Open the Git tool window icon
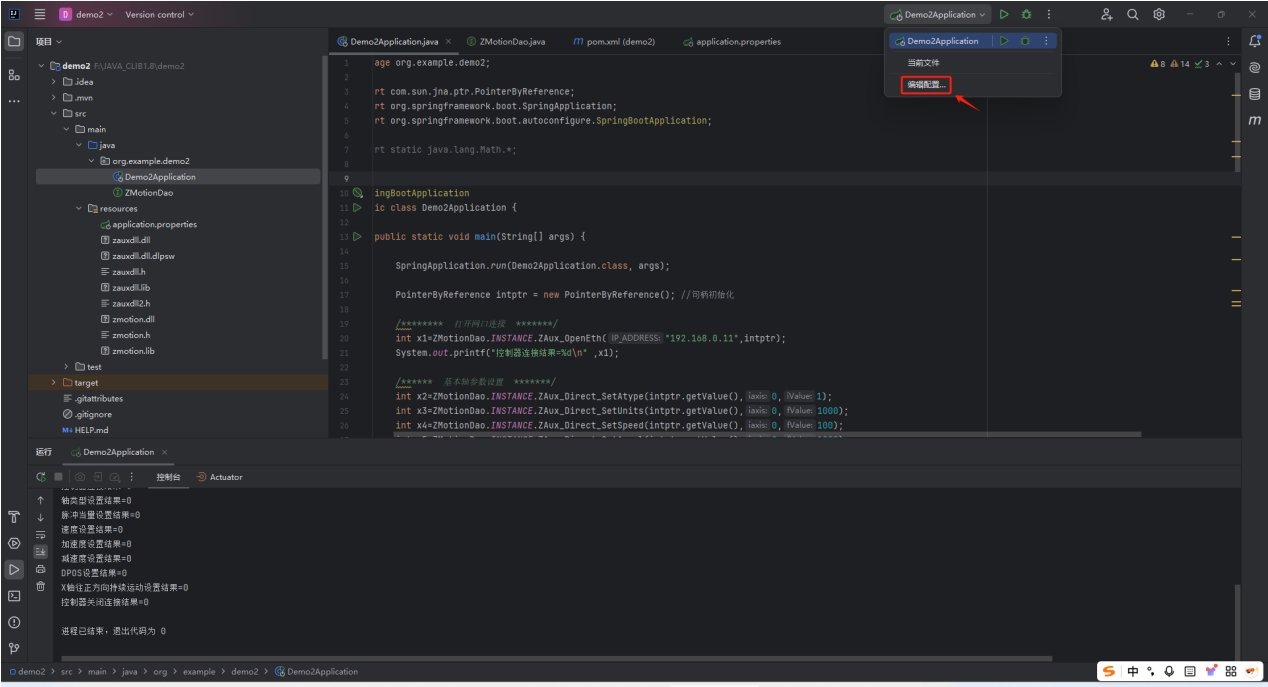This screenshot has width=1268, height=687. [x=14, y=648]
